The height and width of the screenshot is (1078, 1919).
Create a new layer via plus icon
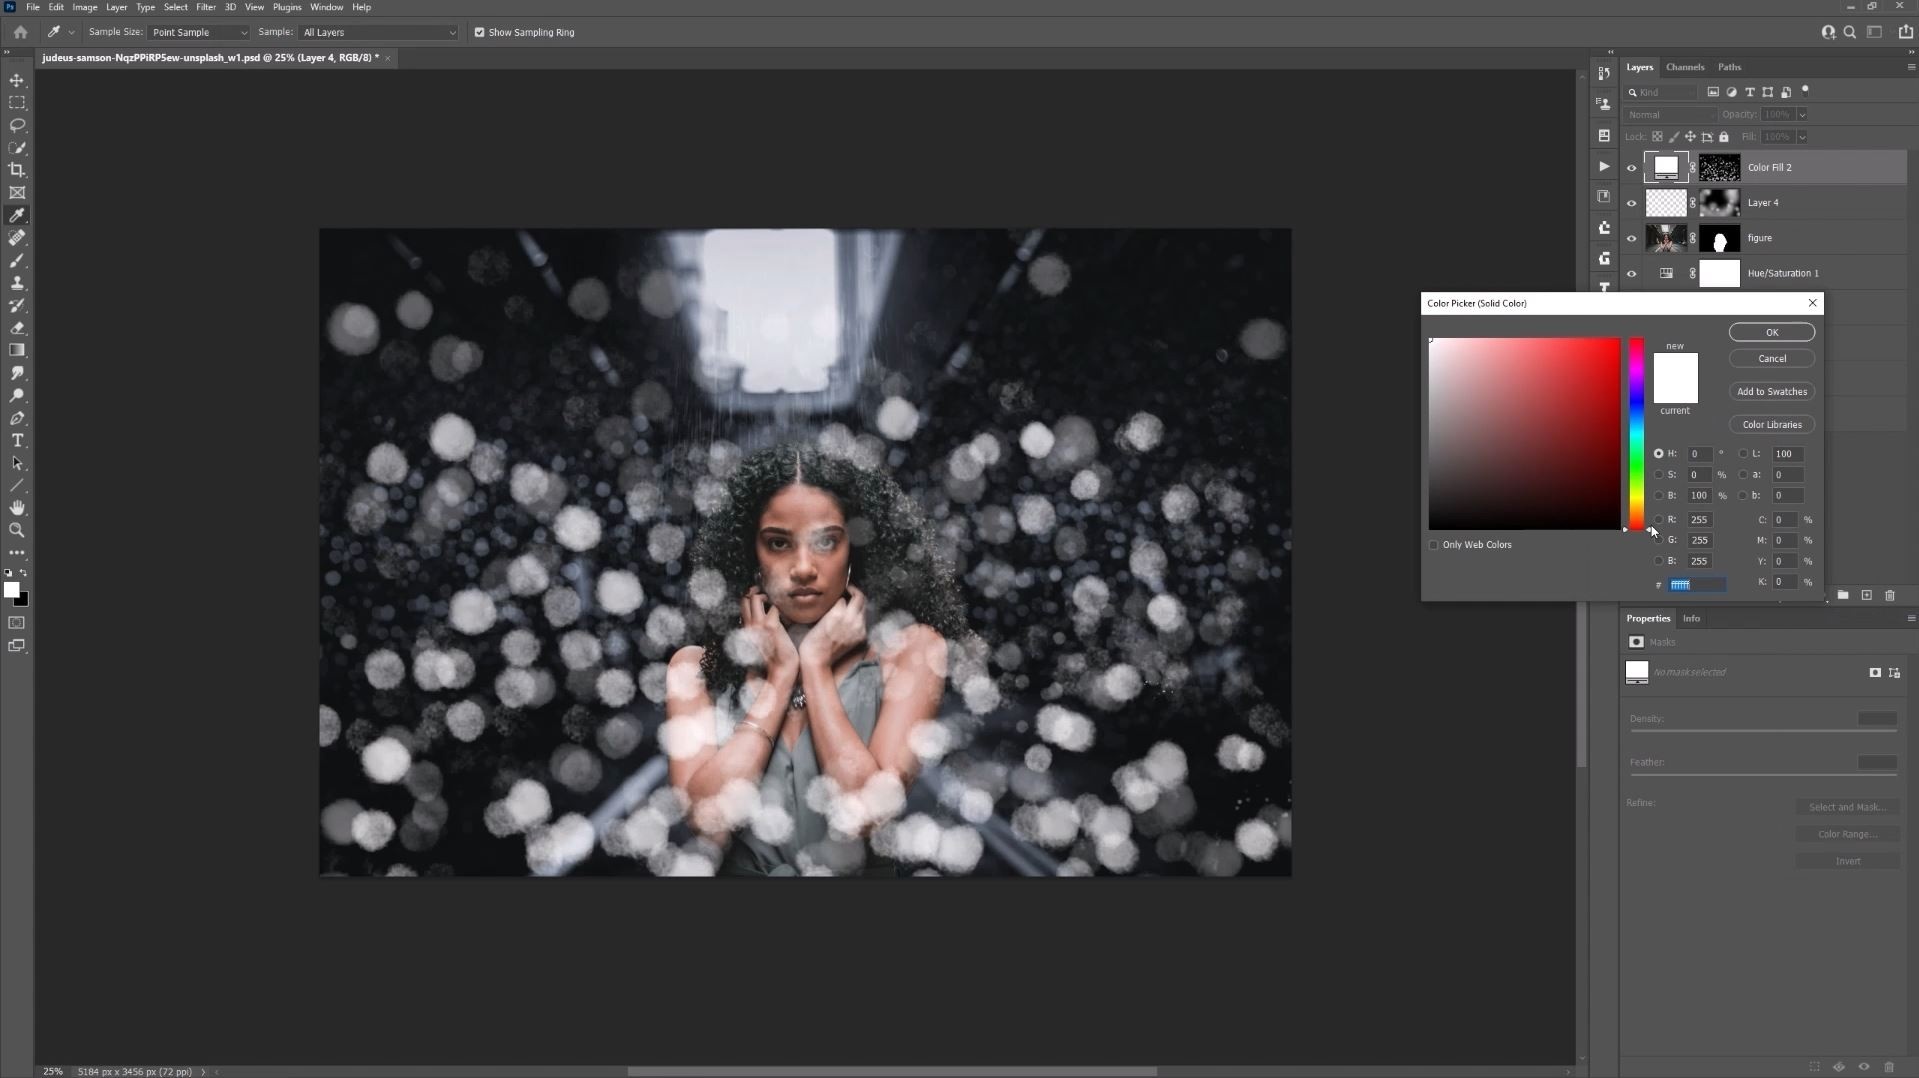point(1866,595)
